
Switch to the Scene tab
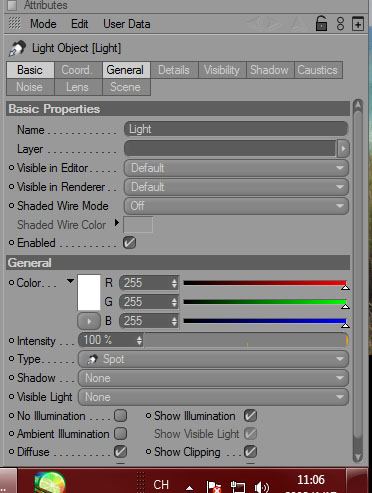click(126, 87)
